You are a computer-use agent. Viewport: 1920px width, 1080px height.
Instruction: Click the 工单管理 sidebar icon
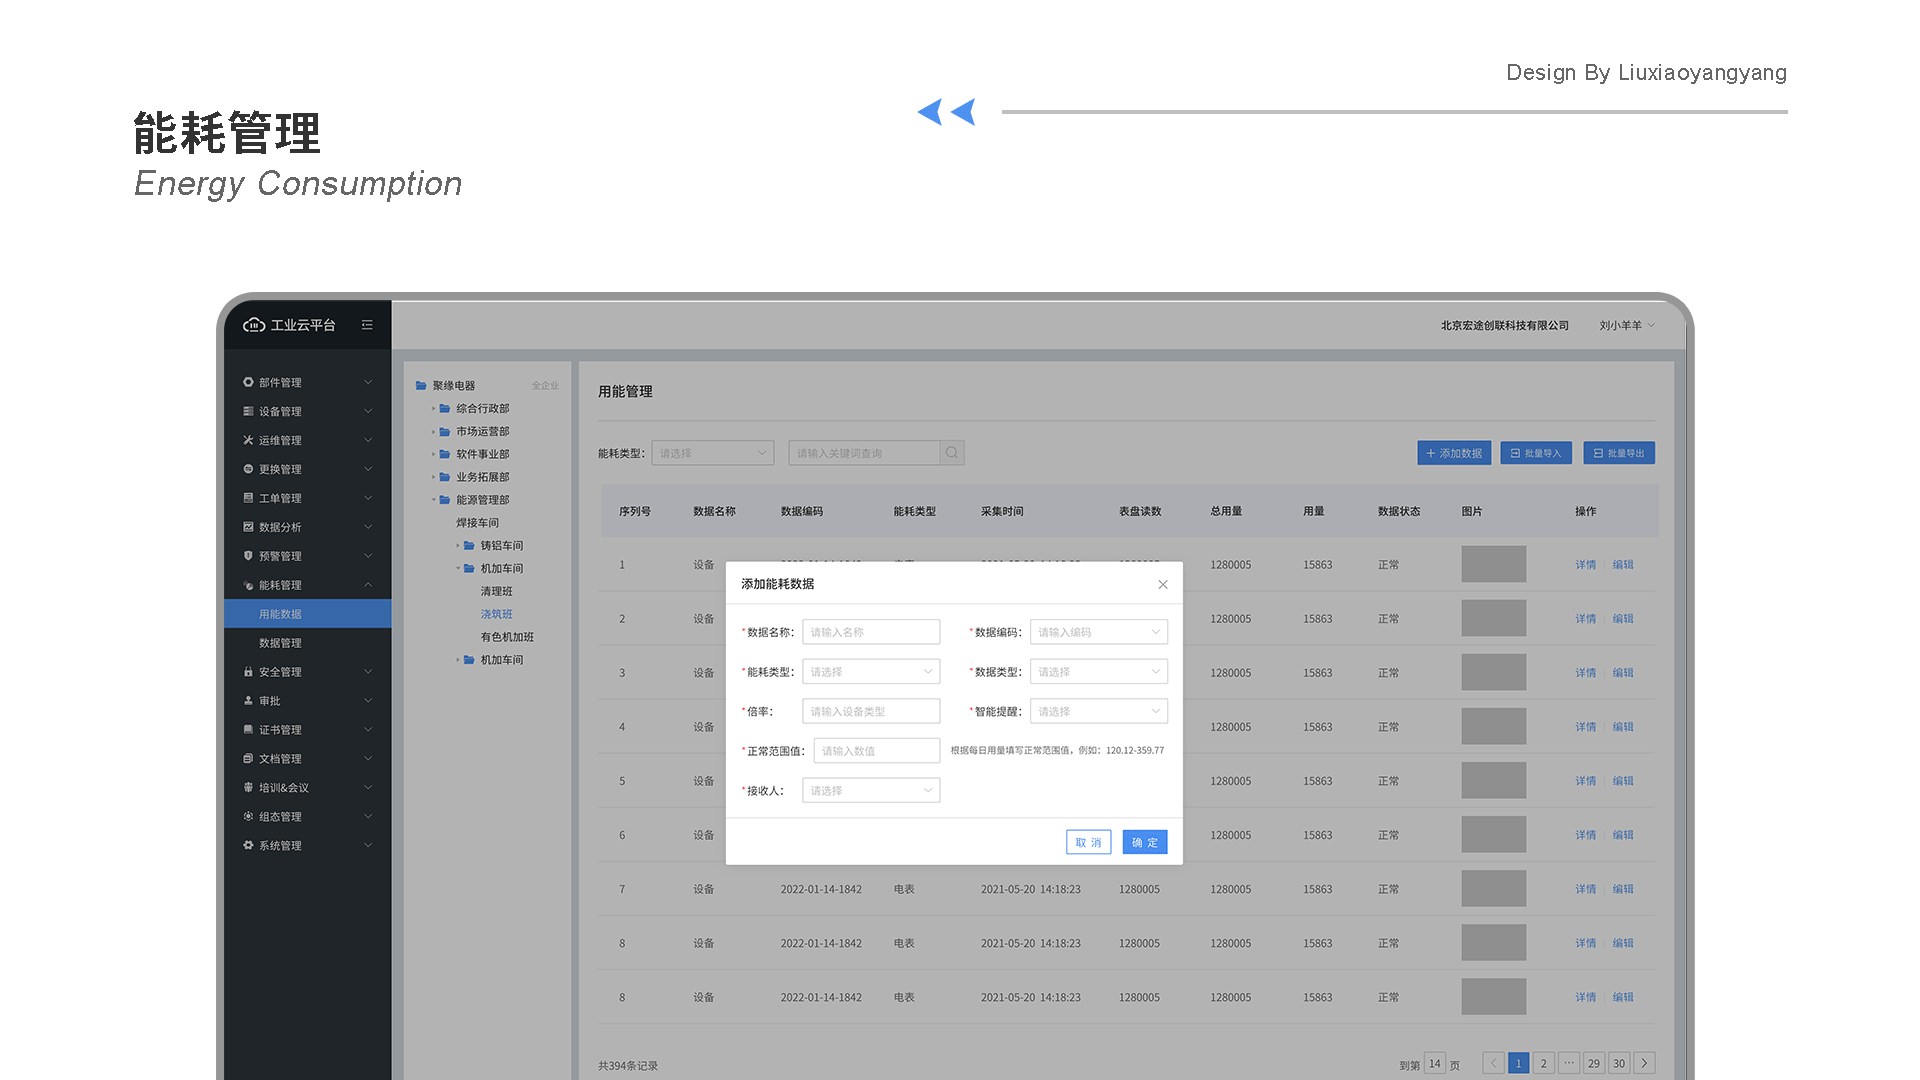click(248, 498)
